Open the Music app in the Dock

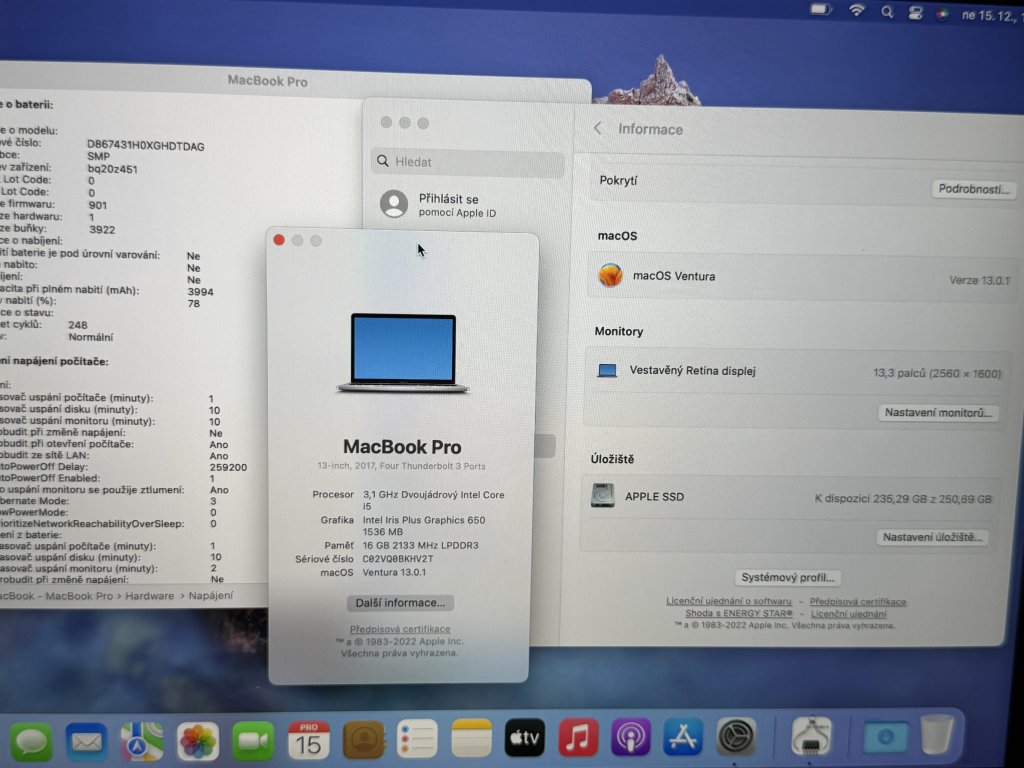click(x=578, y=737)
